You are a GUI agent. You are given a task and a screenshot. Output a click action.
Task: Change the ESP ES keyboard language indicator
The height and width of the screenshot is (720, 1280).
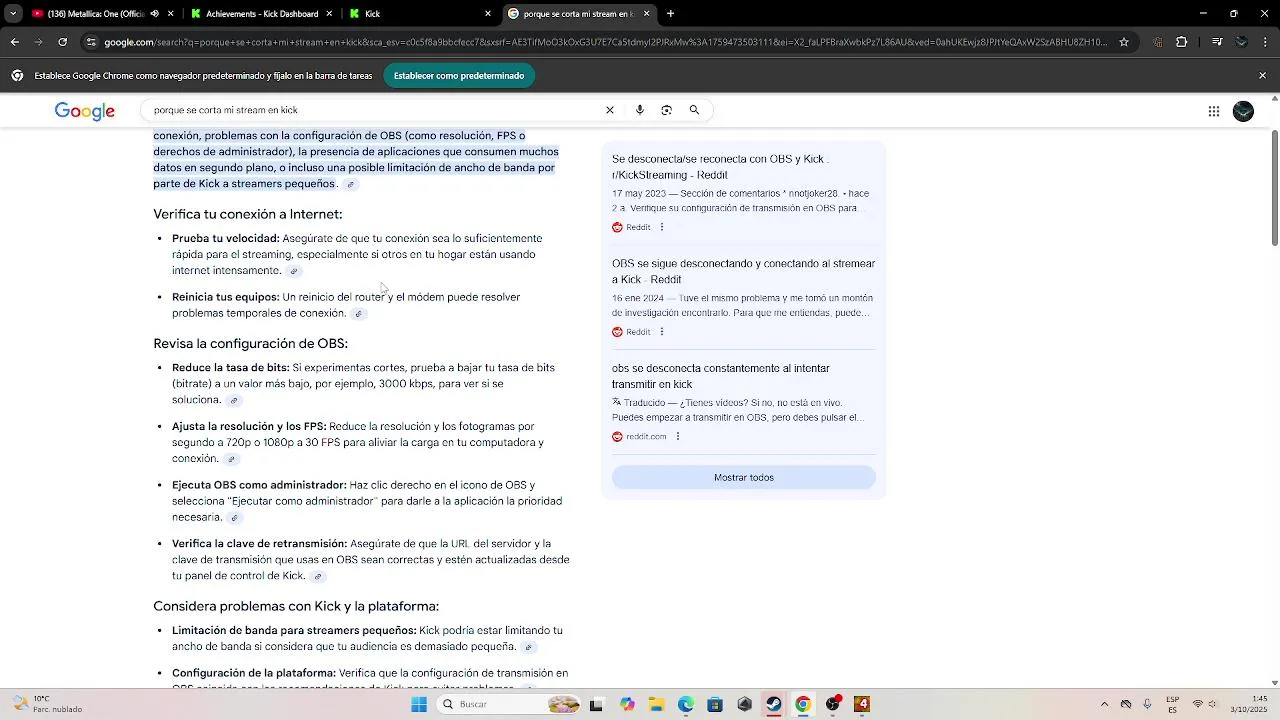[1173, 704]
